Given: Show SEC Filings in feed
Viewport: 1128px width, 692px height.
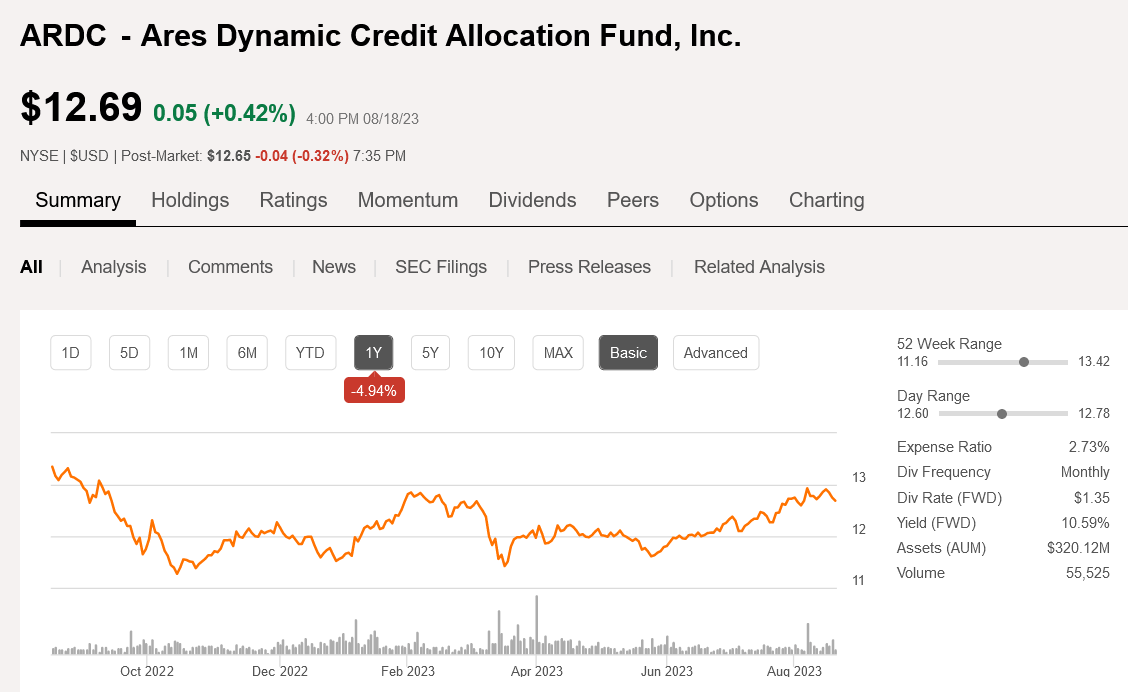Looking at the screenshot, I should [x=441, y=267].
